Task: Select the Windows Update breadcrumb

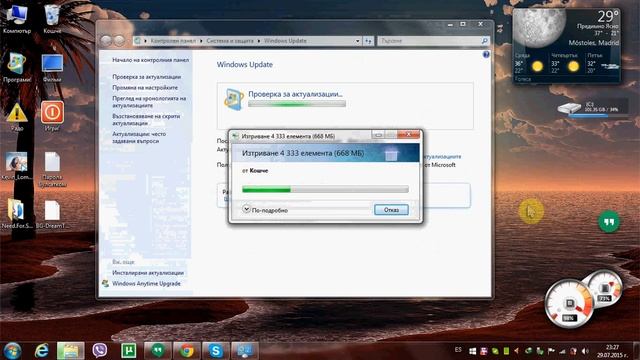Action: pyautogui.click(x=285, y=41)
